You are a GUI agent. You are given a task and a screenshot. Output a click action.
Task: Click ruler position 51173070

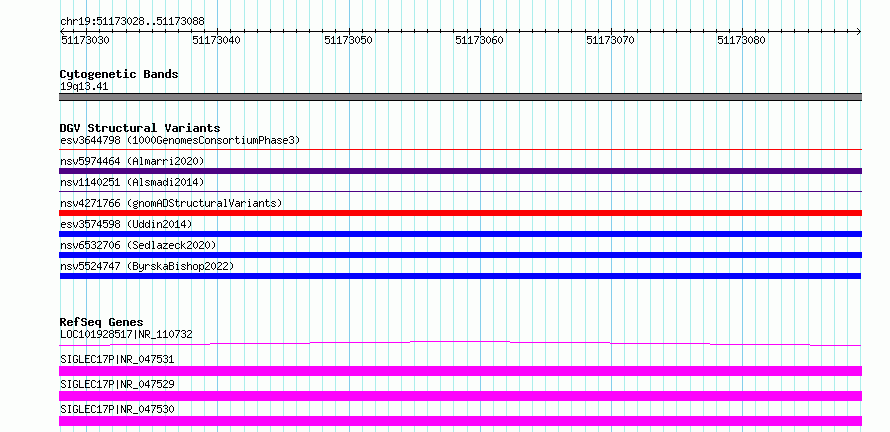[x=610, y=40]
